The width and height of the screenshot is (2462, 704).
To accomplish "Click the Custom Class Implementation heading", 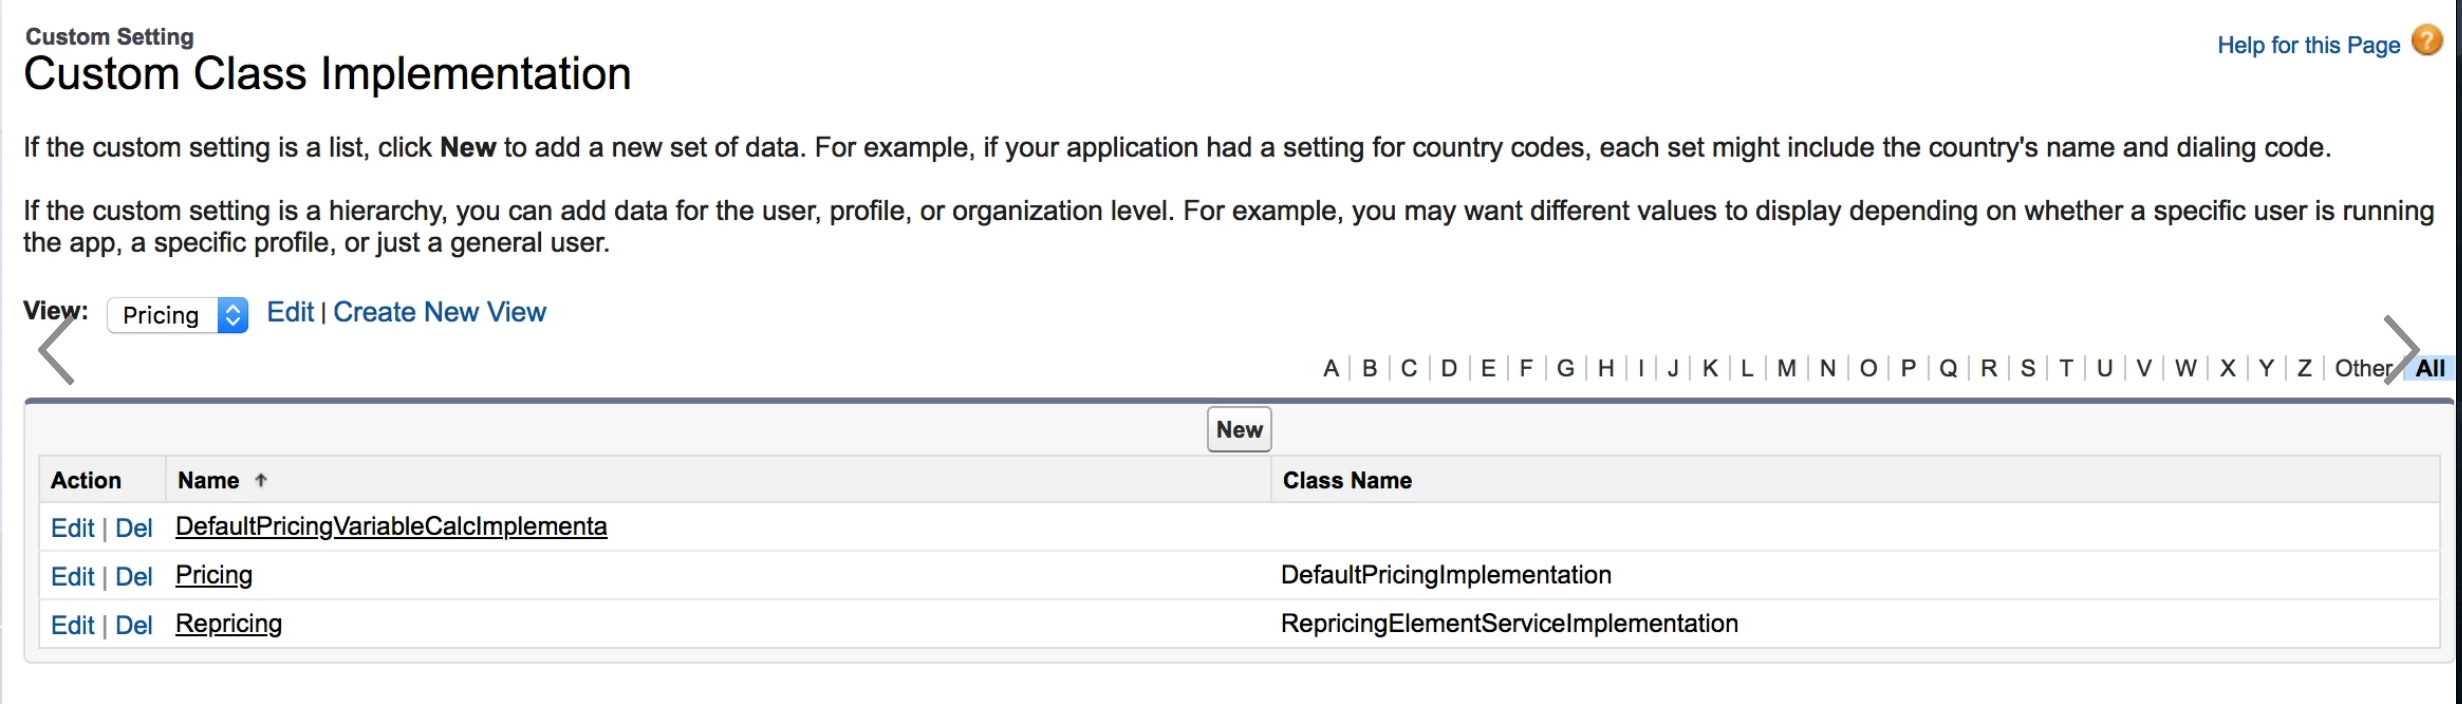I will (327, 74).
